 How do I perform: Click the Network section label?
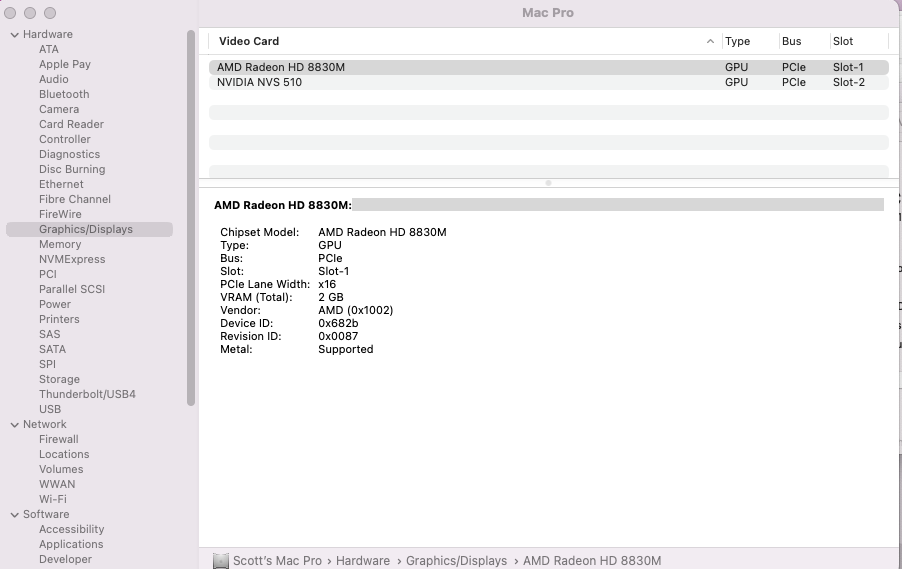(x=45, y=424)
